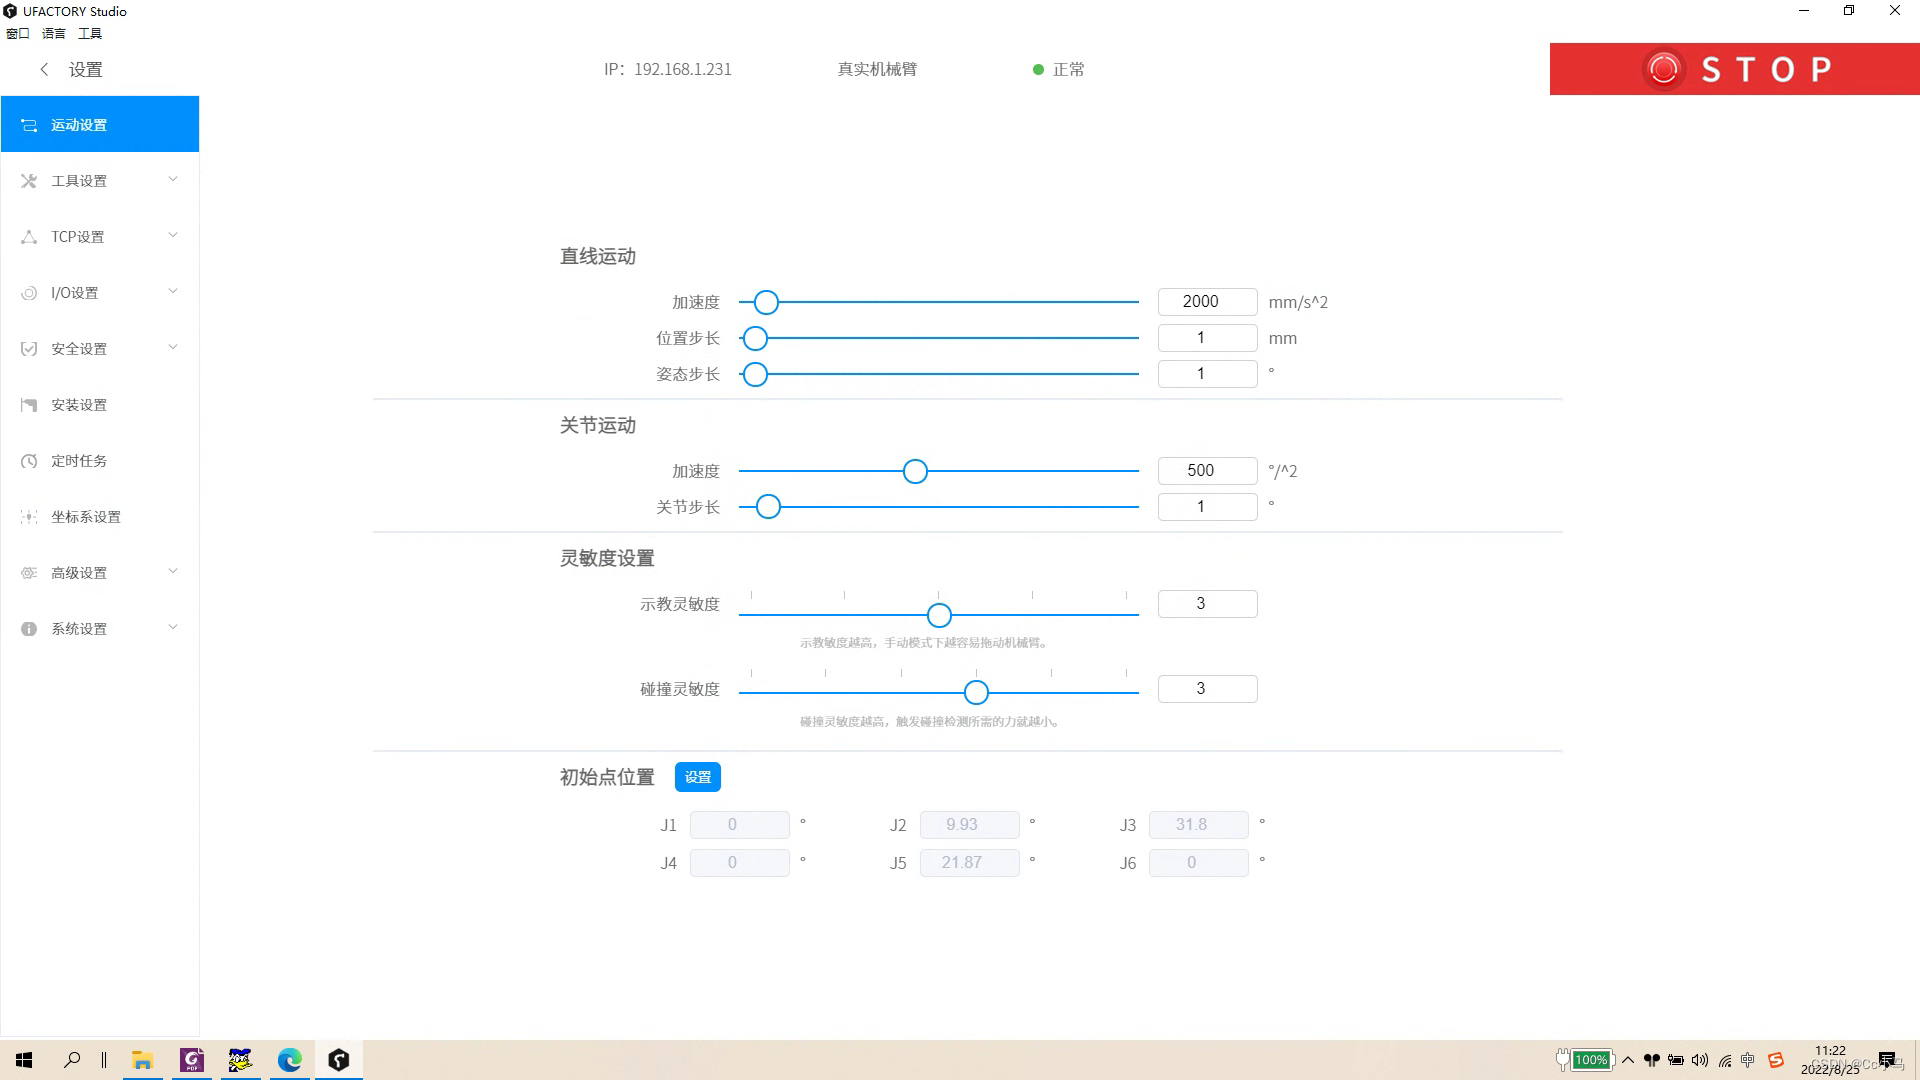
Task: Click the 碰撞灵敏度 slider handle
Action: pos(976,692)
